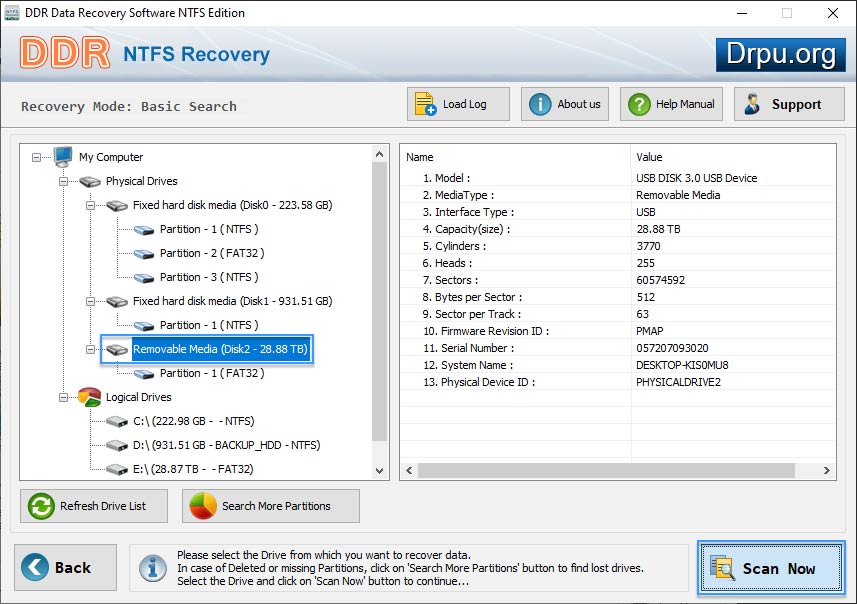Click the drive tree scroll down arrow
The image size is (857, 604).
pos(380,471)
